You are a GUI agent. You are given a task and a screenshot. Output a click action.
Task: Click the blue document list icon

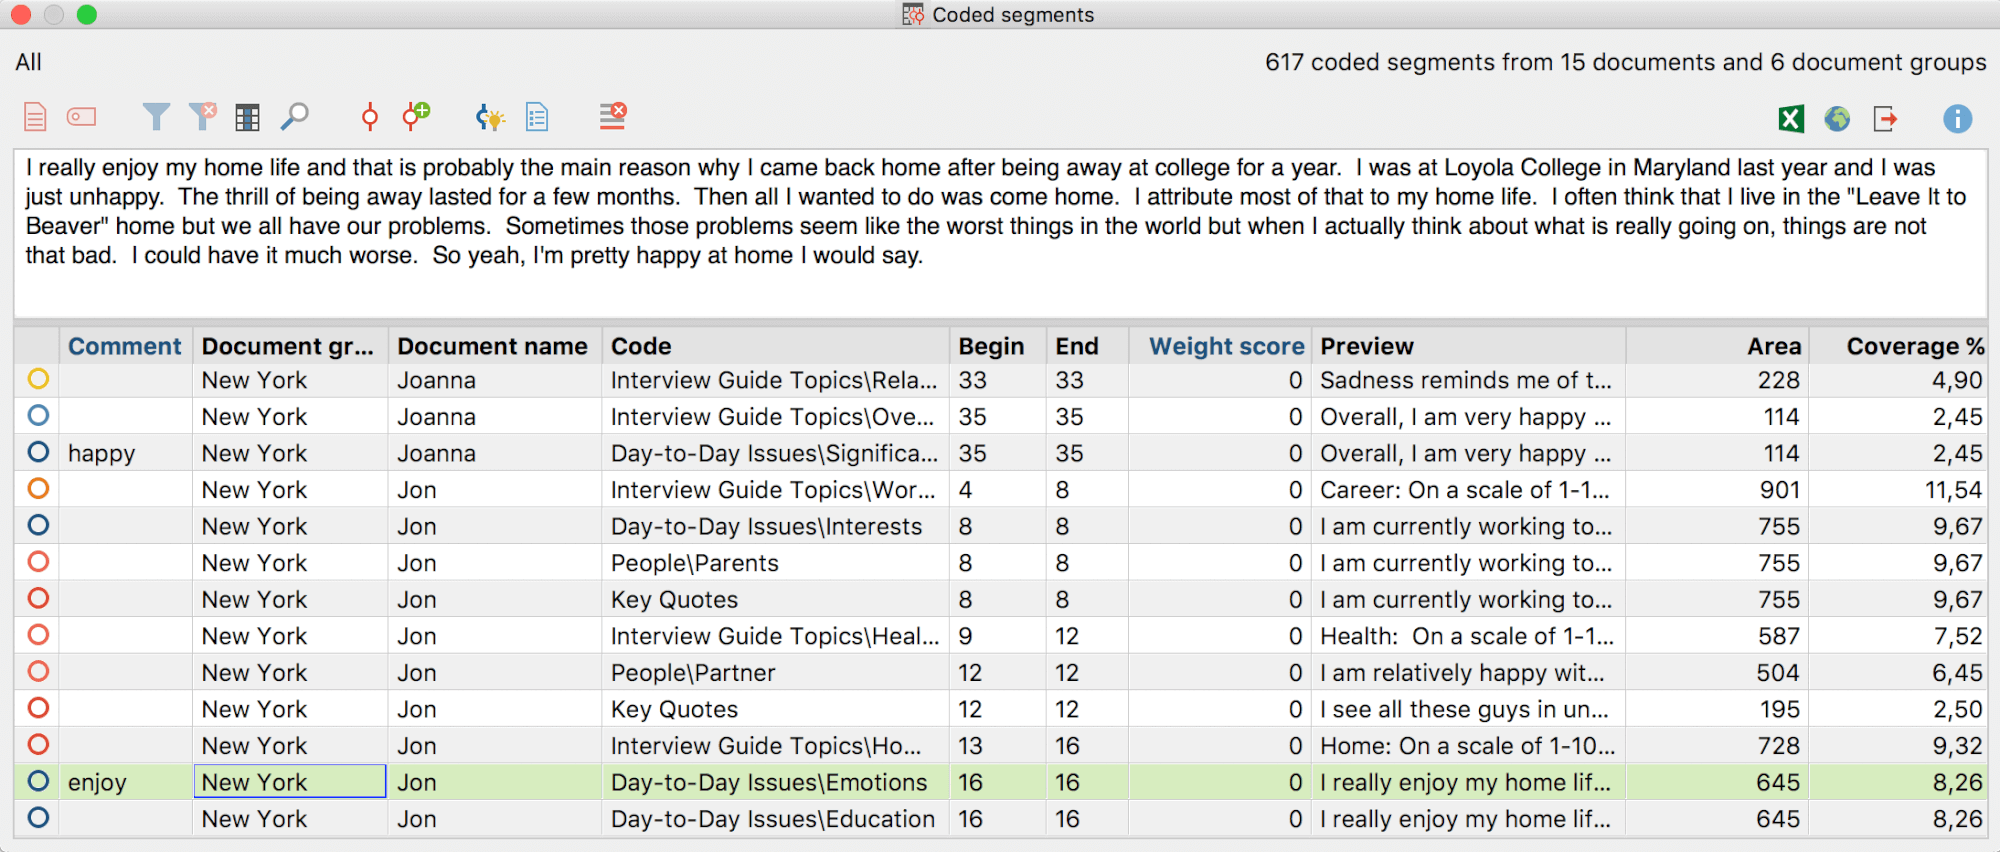[537, 117]
